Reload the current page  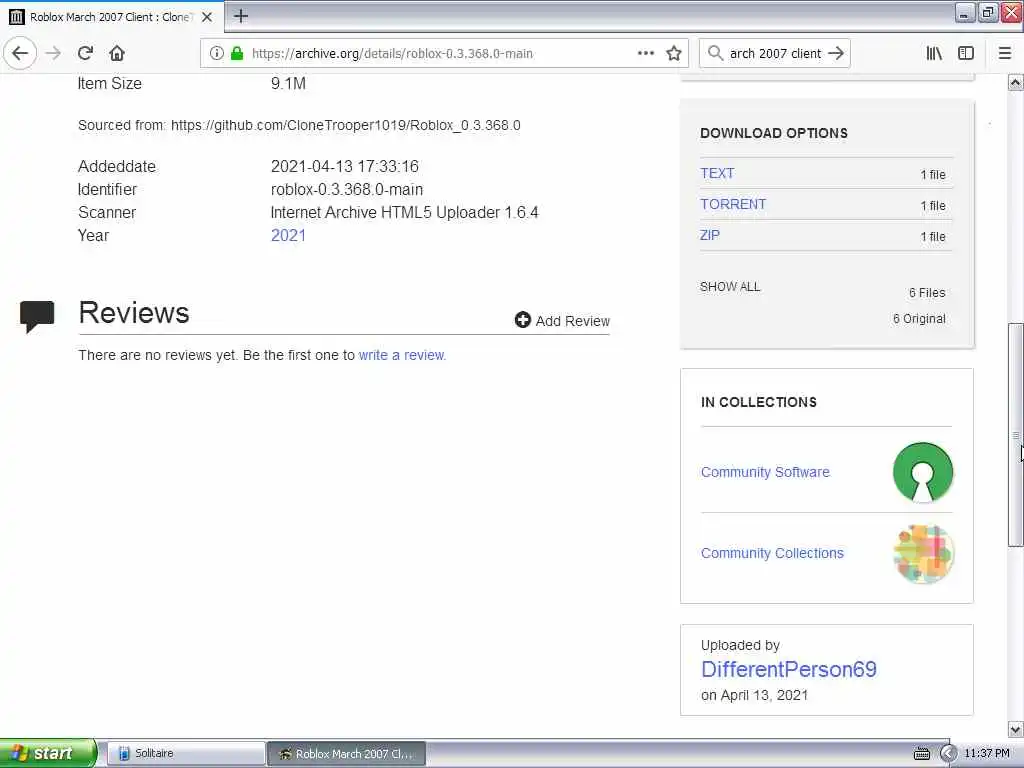[86, 54]
